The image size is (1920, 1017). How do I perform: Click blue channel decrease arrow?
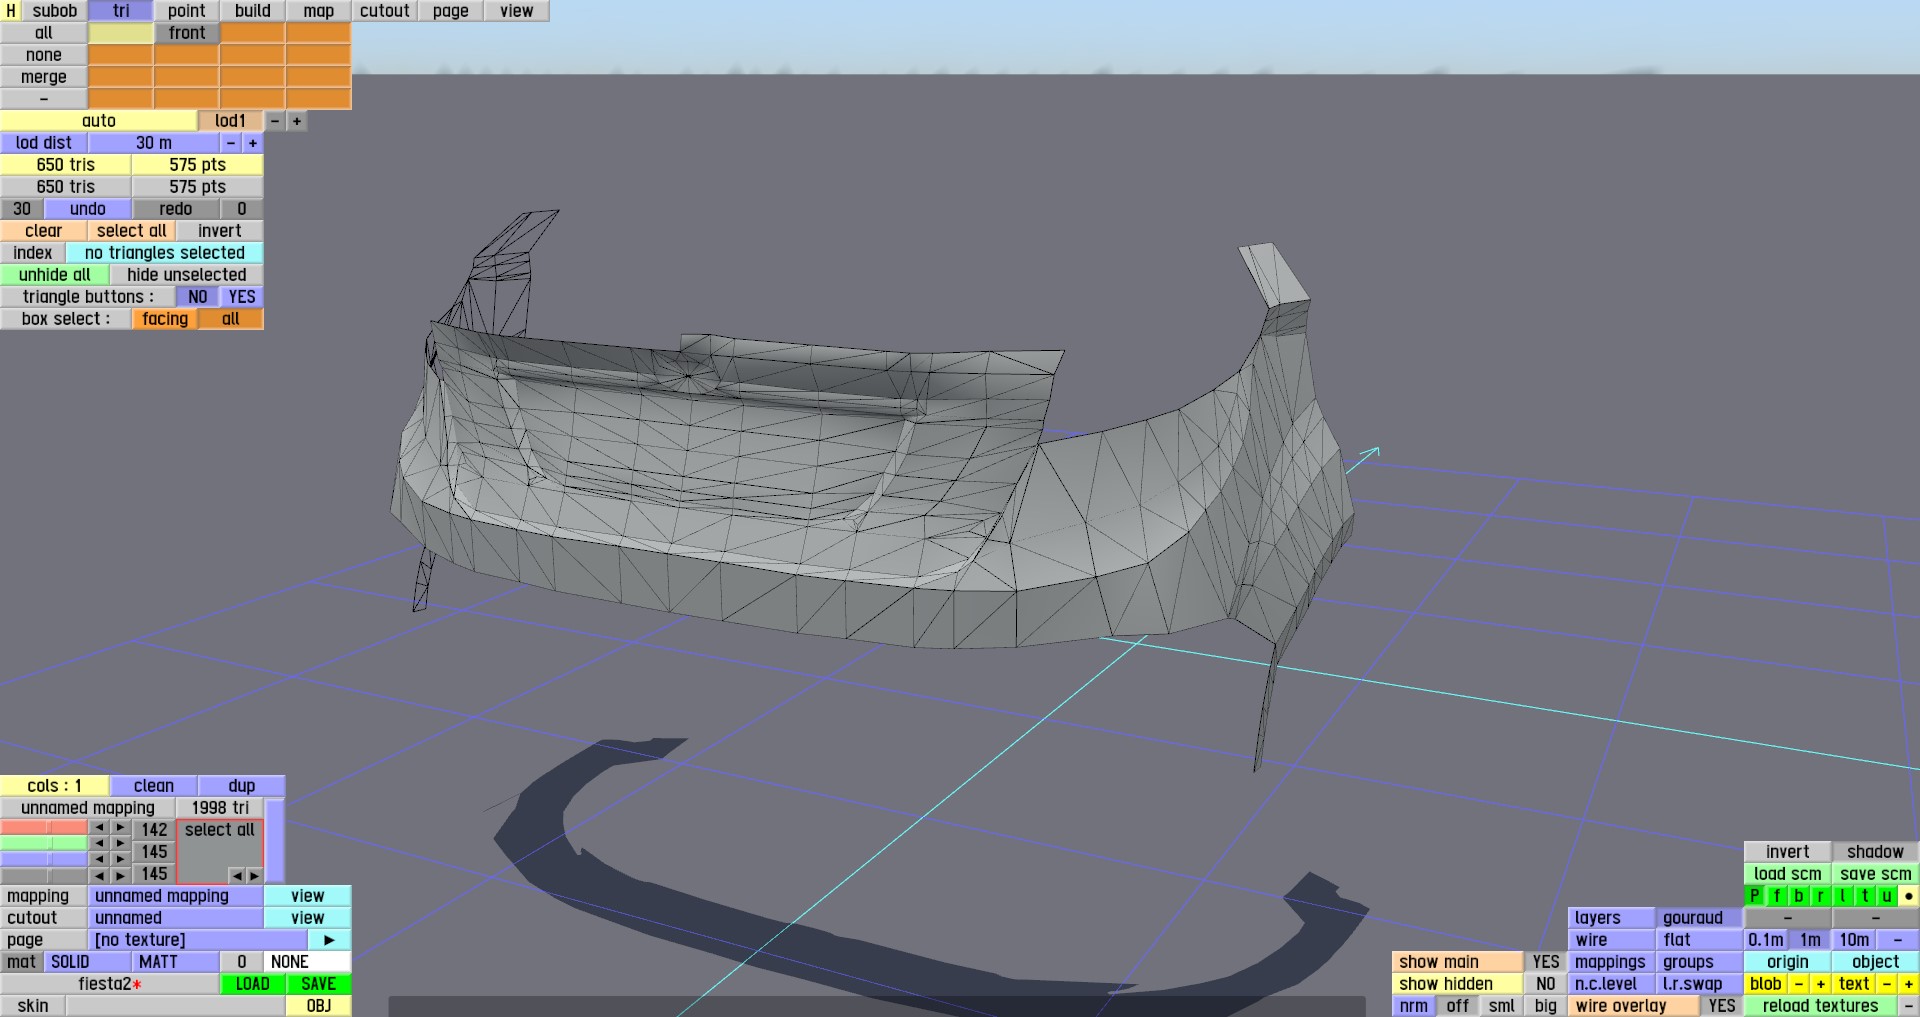[99, 860]
